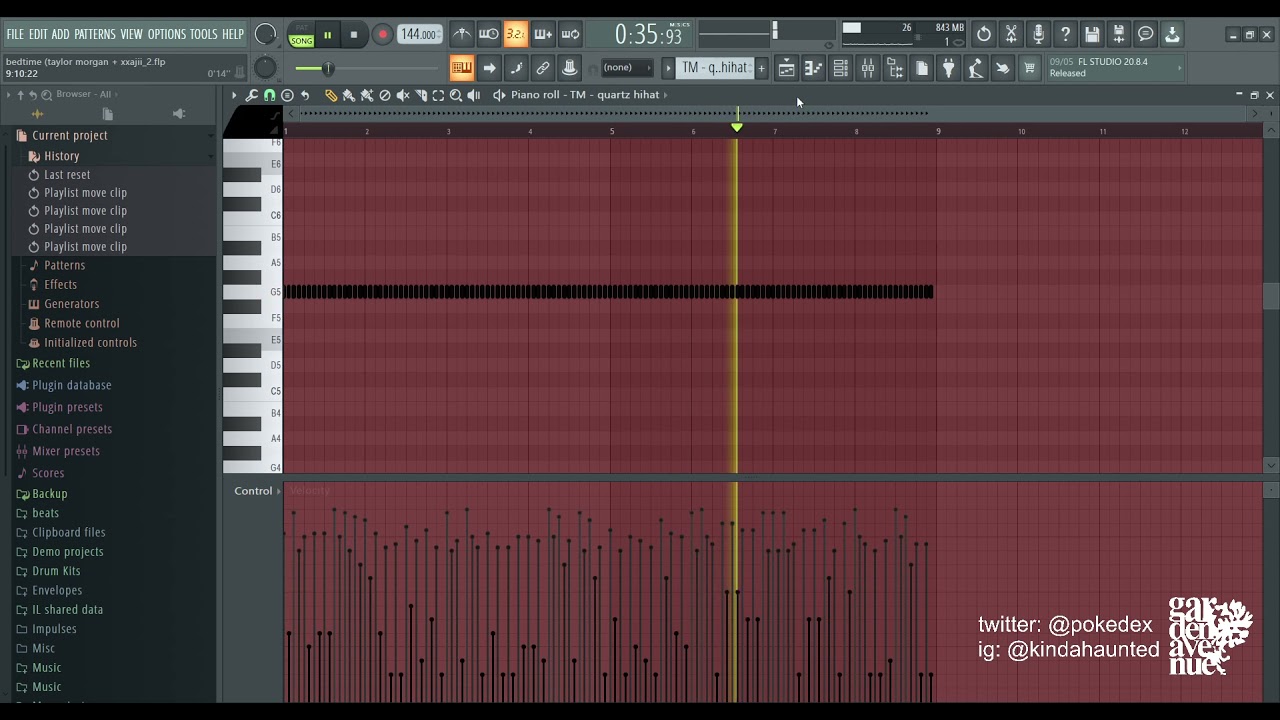Add a new pattern with the plus button
The height and width of the screenshot is (720, 1280).
pyautogui.click(x=761, y=68)
